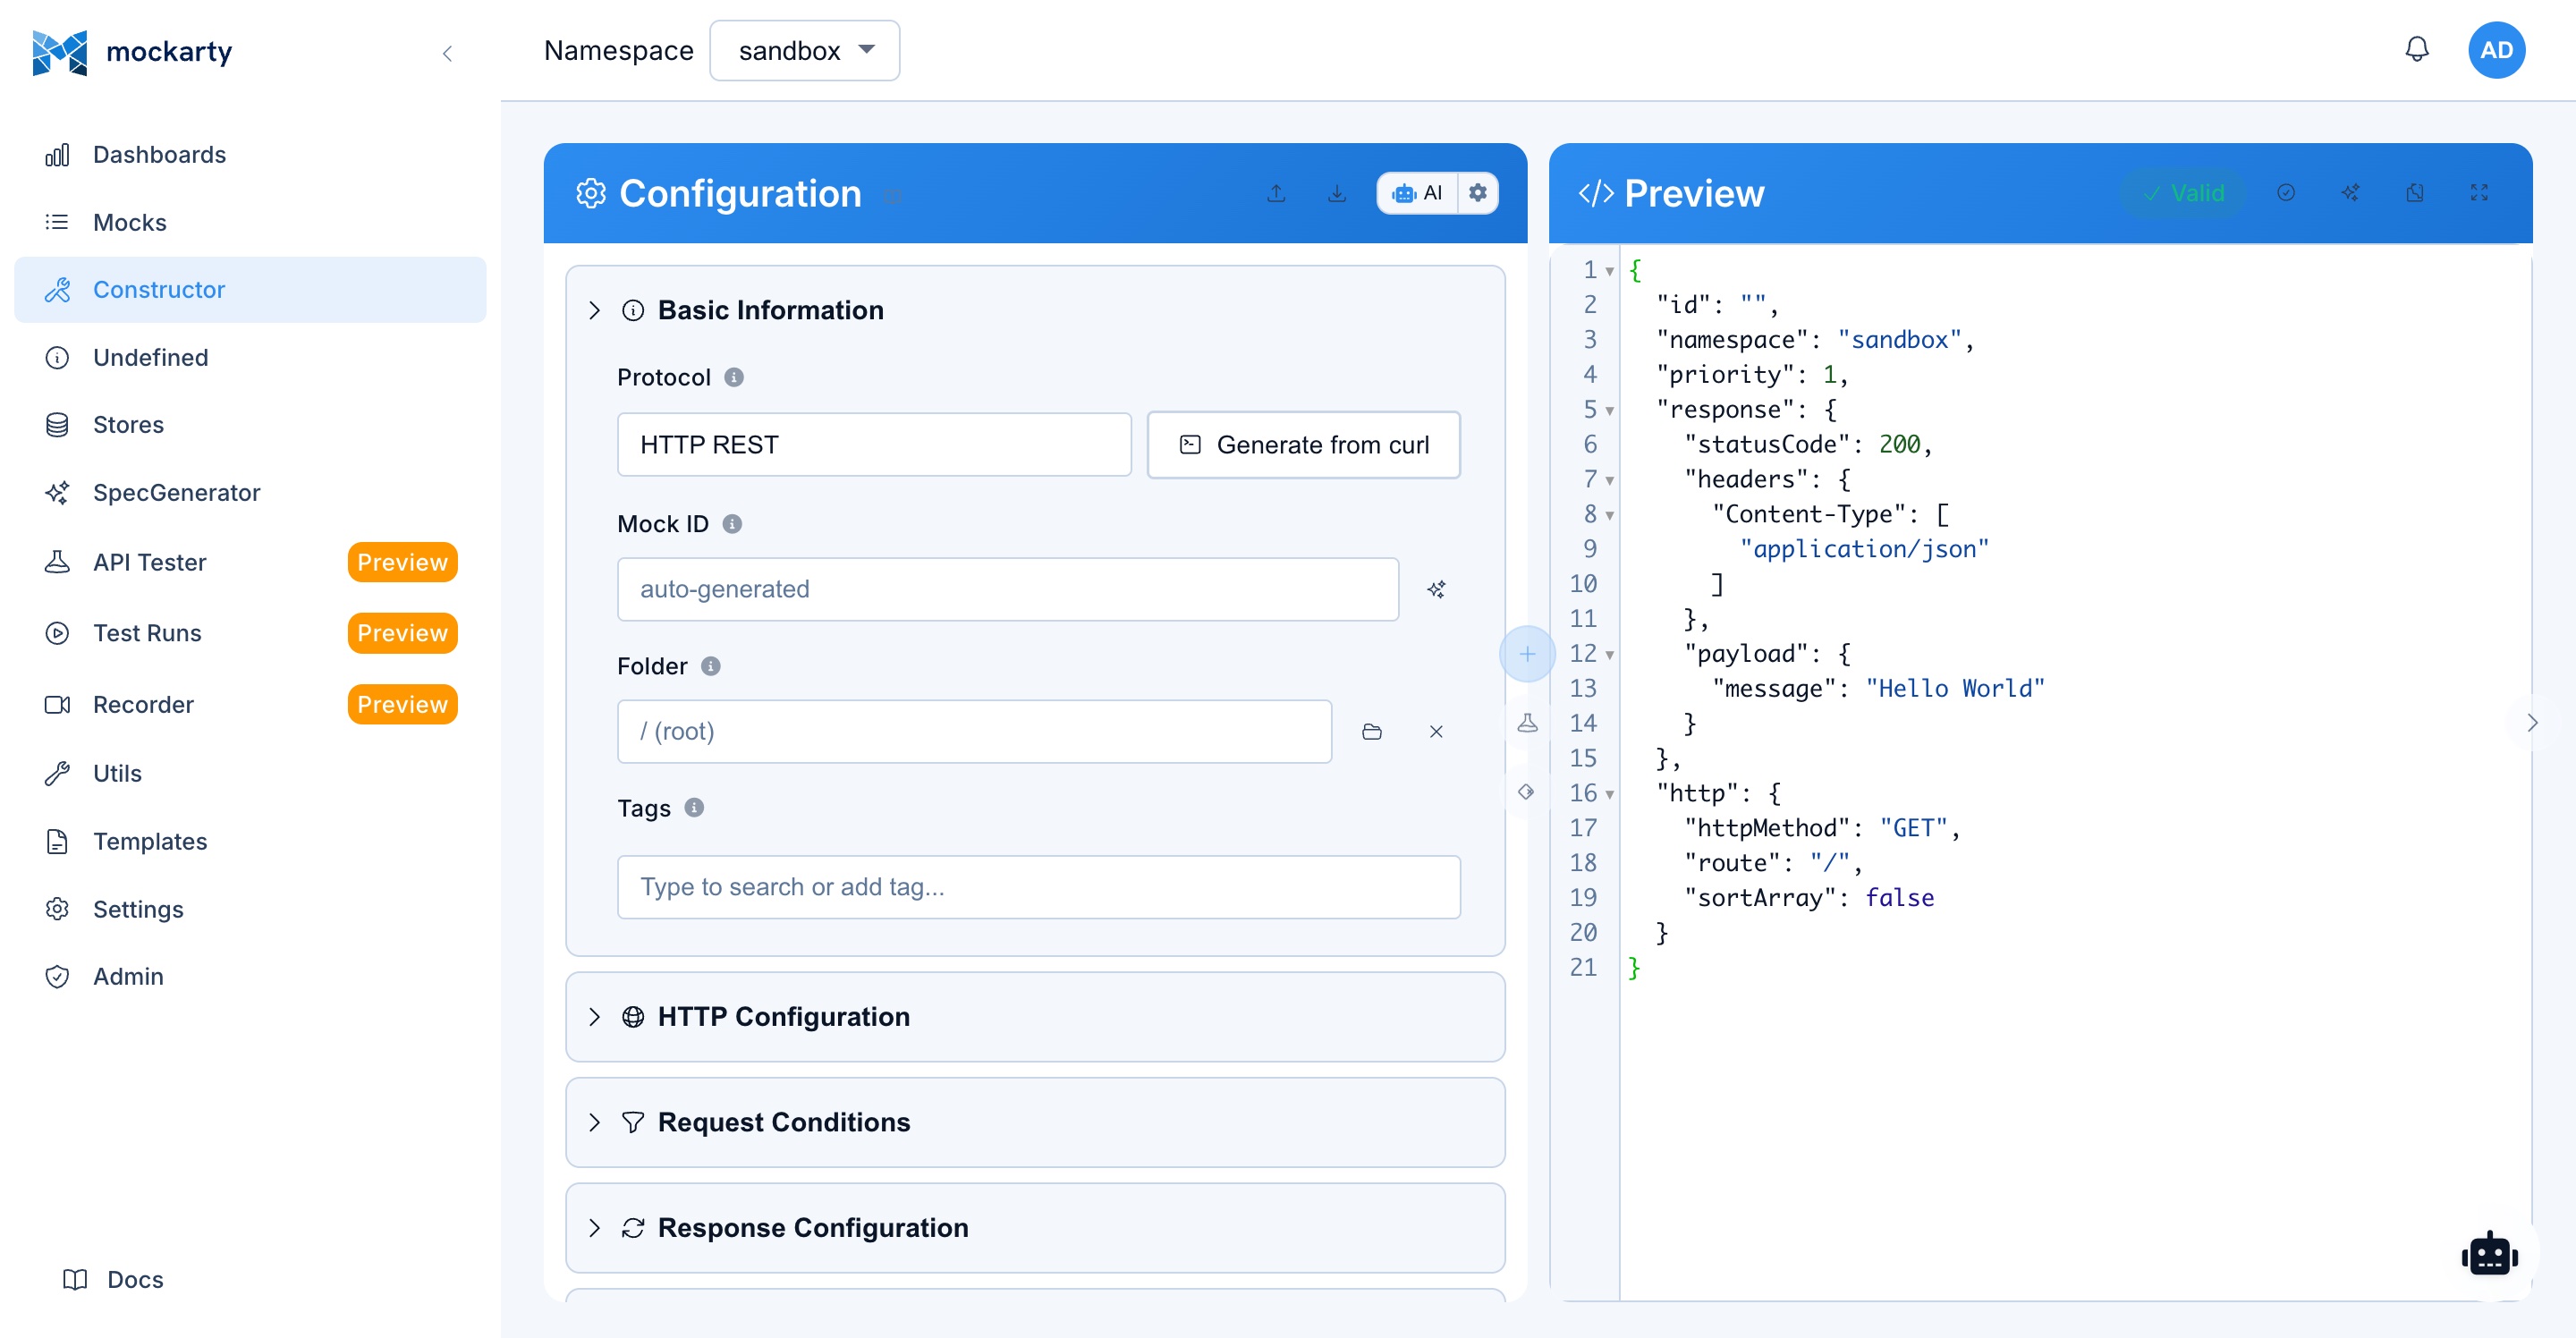Image resolution: width=2576 pixels, height=1338 pixels.
Task: Click the copy JSON icon in Preview header
Action: tap(2415, 193)
